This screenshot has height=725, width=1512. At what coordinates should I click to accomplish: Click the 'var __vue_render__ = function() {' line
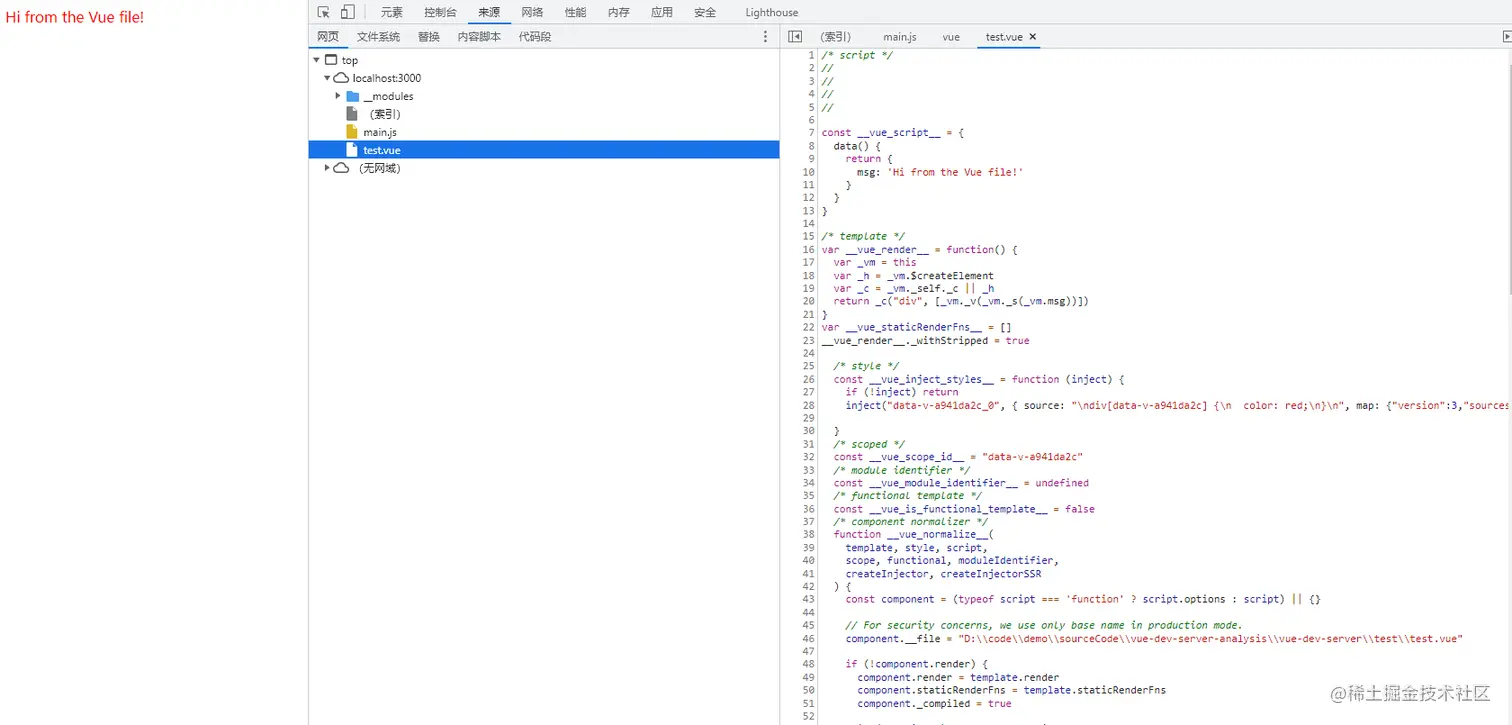(x=919, y=250)
